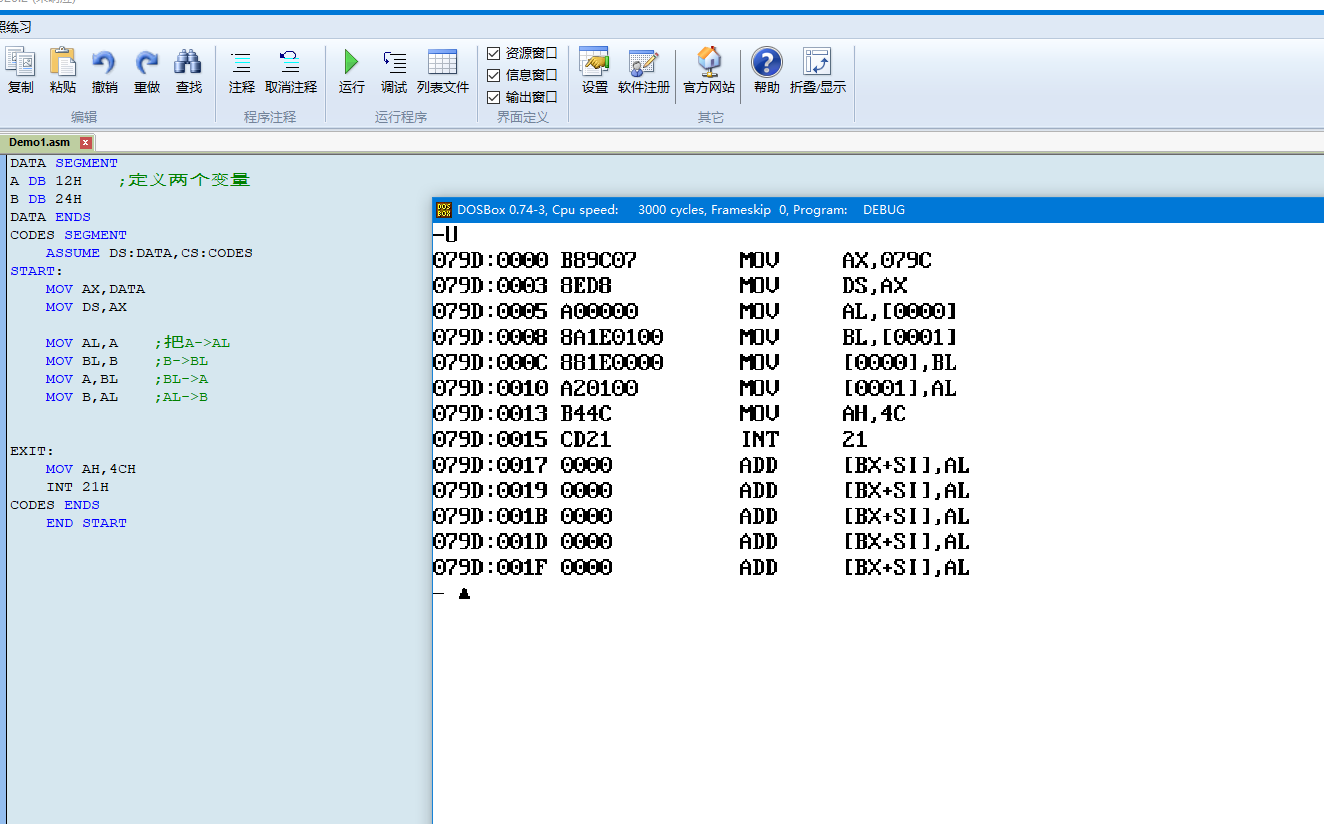Click 'MOV AH,4CH' line in editor

tap(90, 469)
